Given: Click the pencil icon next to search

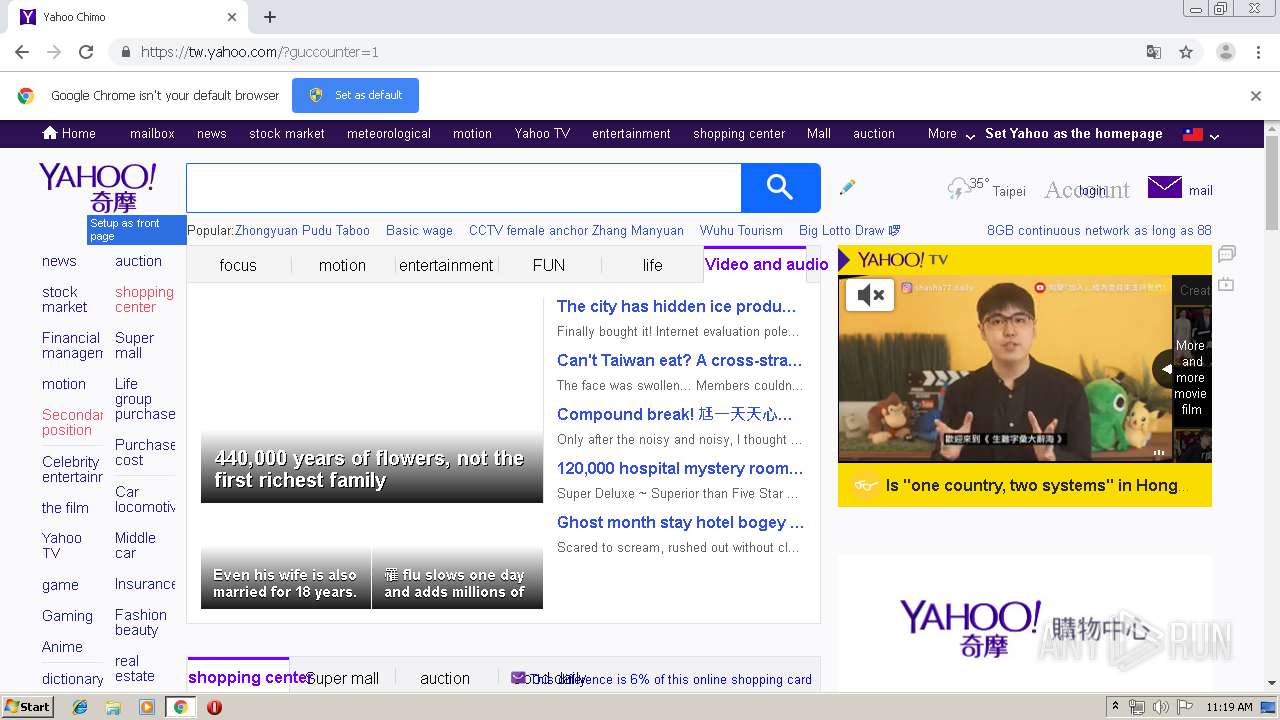Looking at the screenshot, I should [x=847, y=187].
